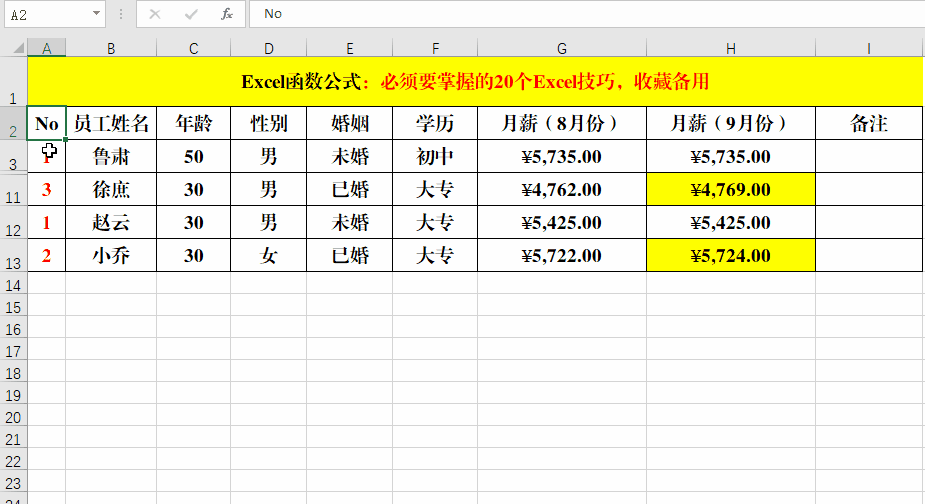Select the 月薪（8月份）header cell
The height and width of the screenshot is (504, 925).
tap(562, 123)
